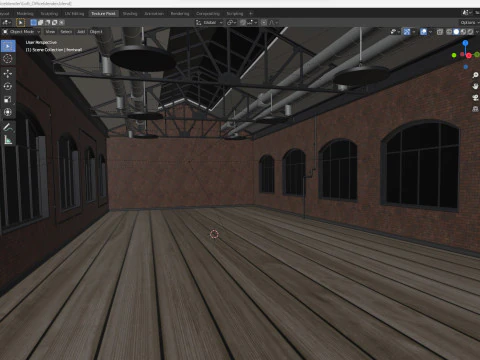Select the Texture Paint workspace tab
The image size is (480, 360).
coord(103,14)
